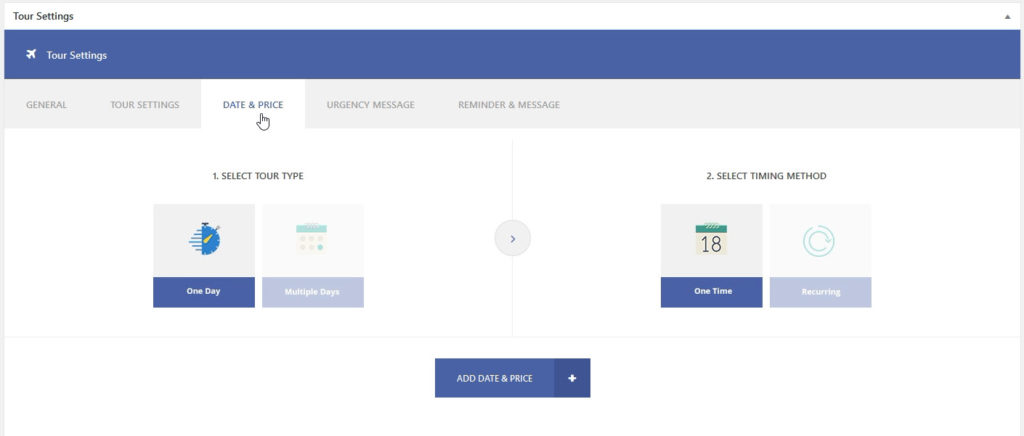
Task: Click the Tour Settings blue header label
Action: pyautogui.click(x=76, y=55)
